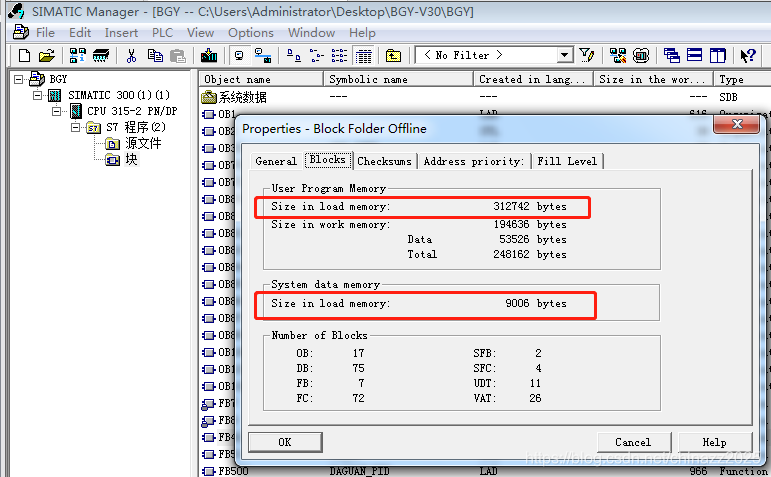Sort by Symbolic name column header

point(398,79)
